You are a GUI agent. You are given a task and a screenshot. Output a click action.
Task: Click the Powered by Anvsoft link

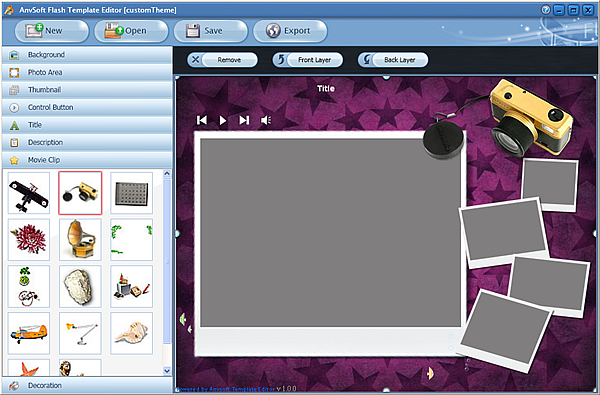[226, 389]
